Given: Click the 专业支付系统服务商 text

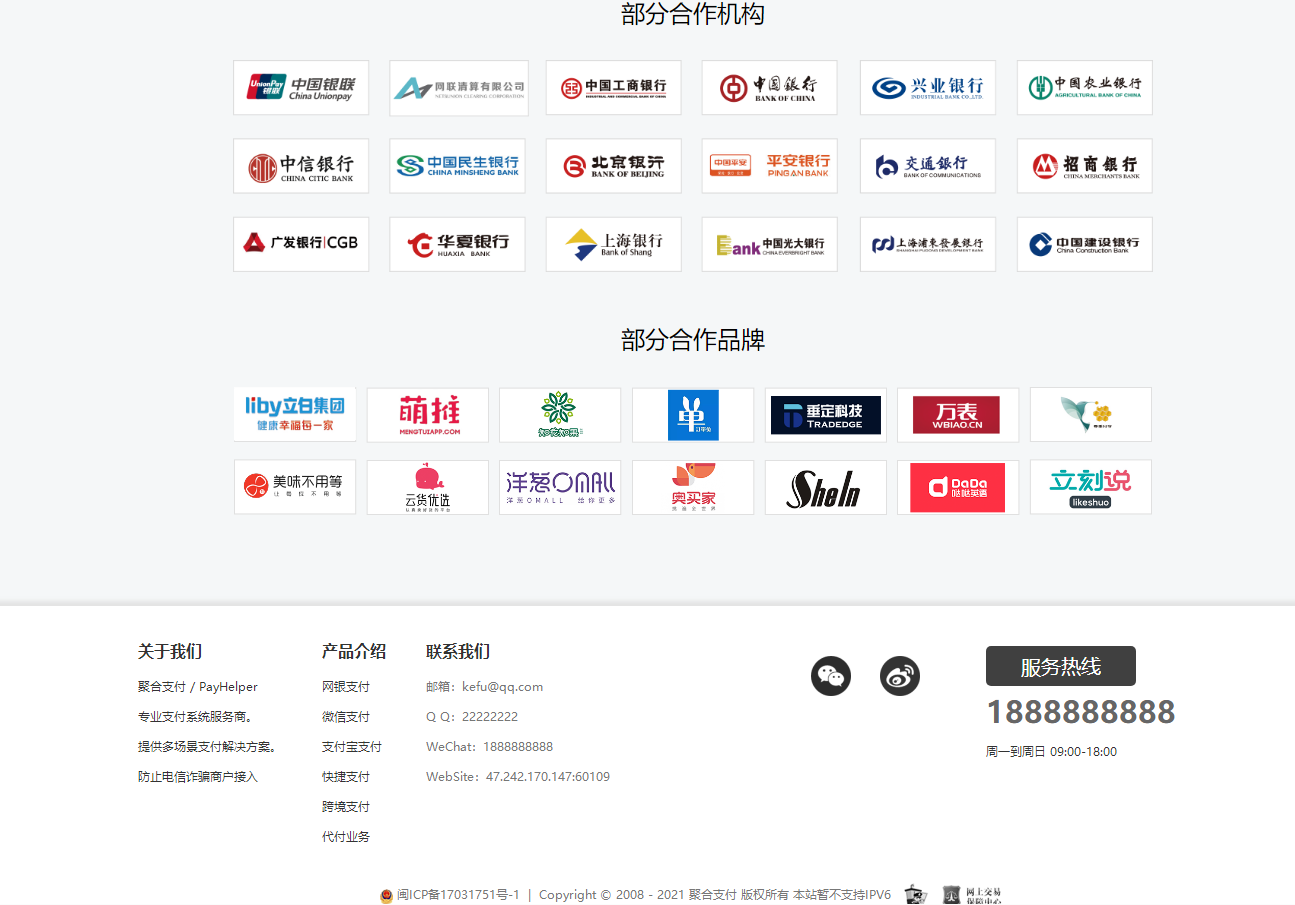Looking at the screenshot, I should [x=195, y=717].
